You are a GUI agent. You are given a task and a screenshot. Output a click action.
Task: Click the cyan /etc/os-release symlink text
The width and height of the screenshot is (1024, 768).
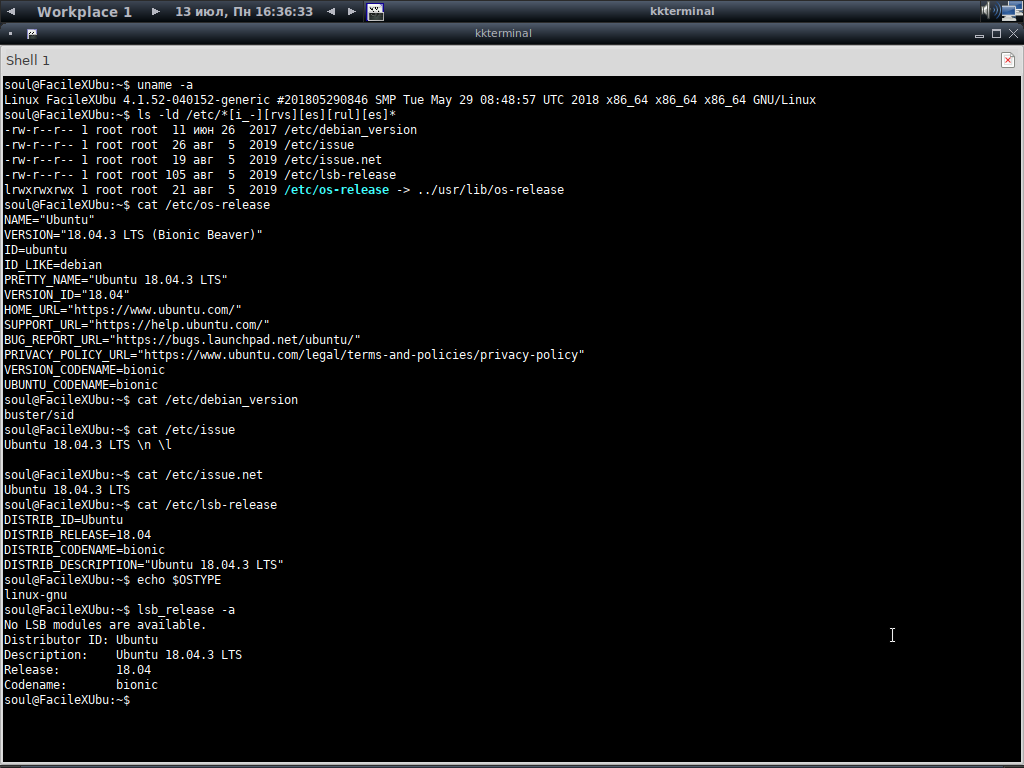336,190
